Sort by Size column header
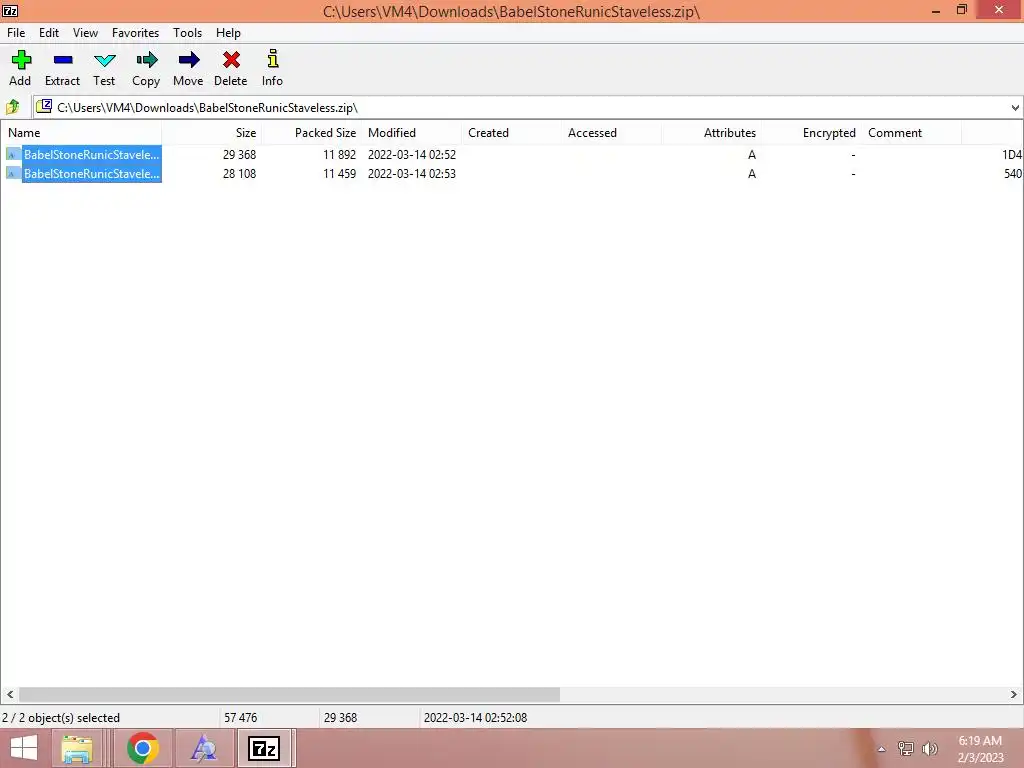The width and height of the screenshot is (1024, 768). (212, 133)
